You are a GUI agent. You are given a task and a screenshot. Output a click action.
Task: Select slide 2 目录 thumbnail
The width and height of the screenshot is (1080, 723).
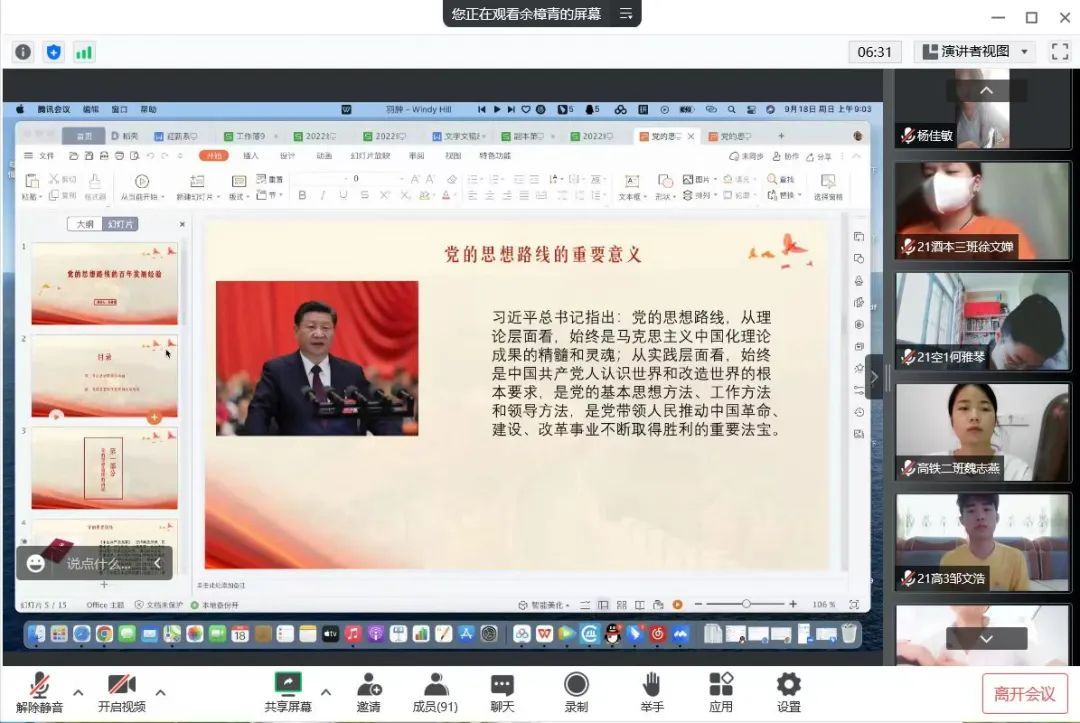[x=105, y=376]
